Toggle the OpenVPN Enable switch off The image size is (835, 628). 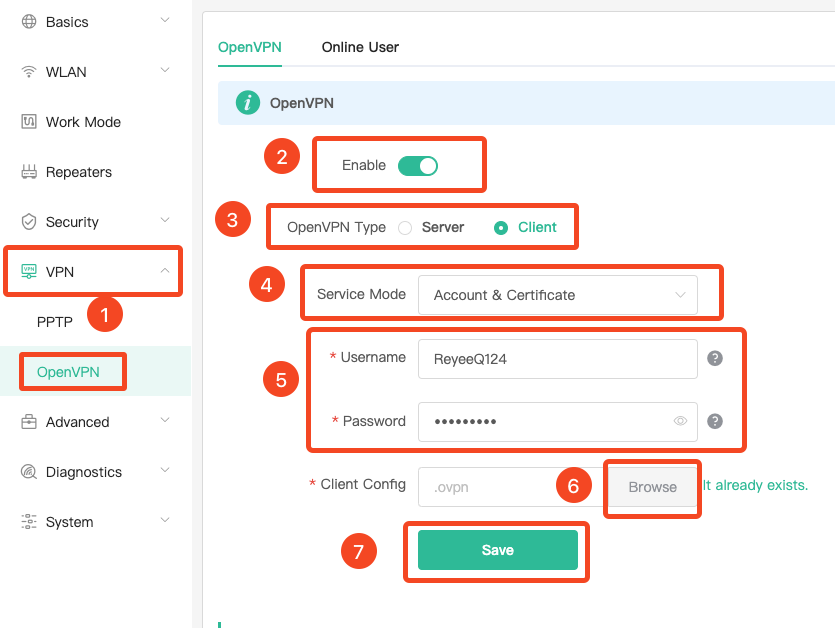[418, 166]
